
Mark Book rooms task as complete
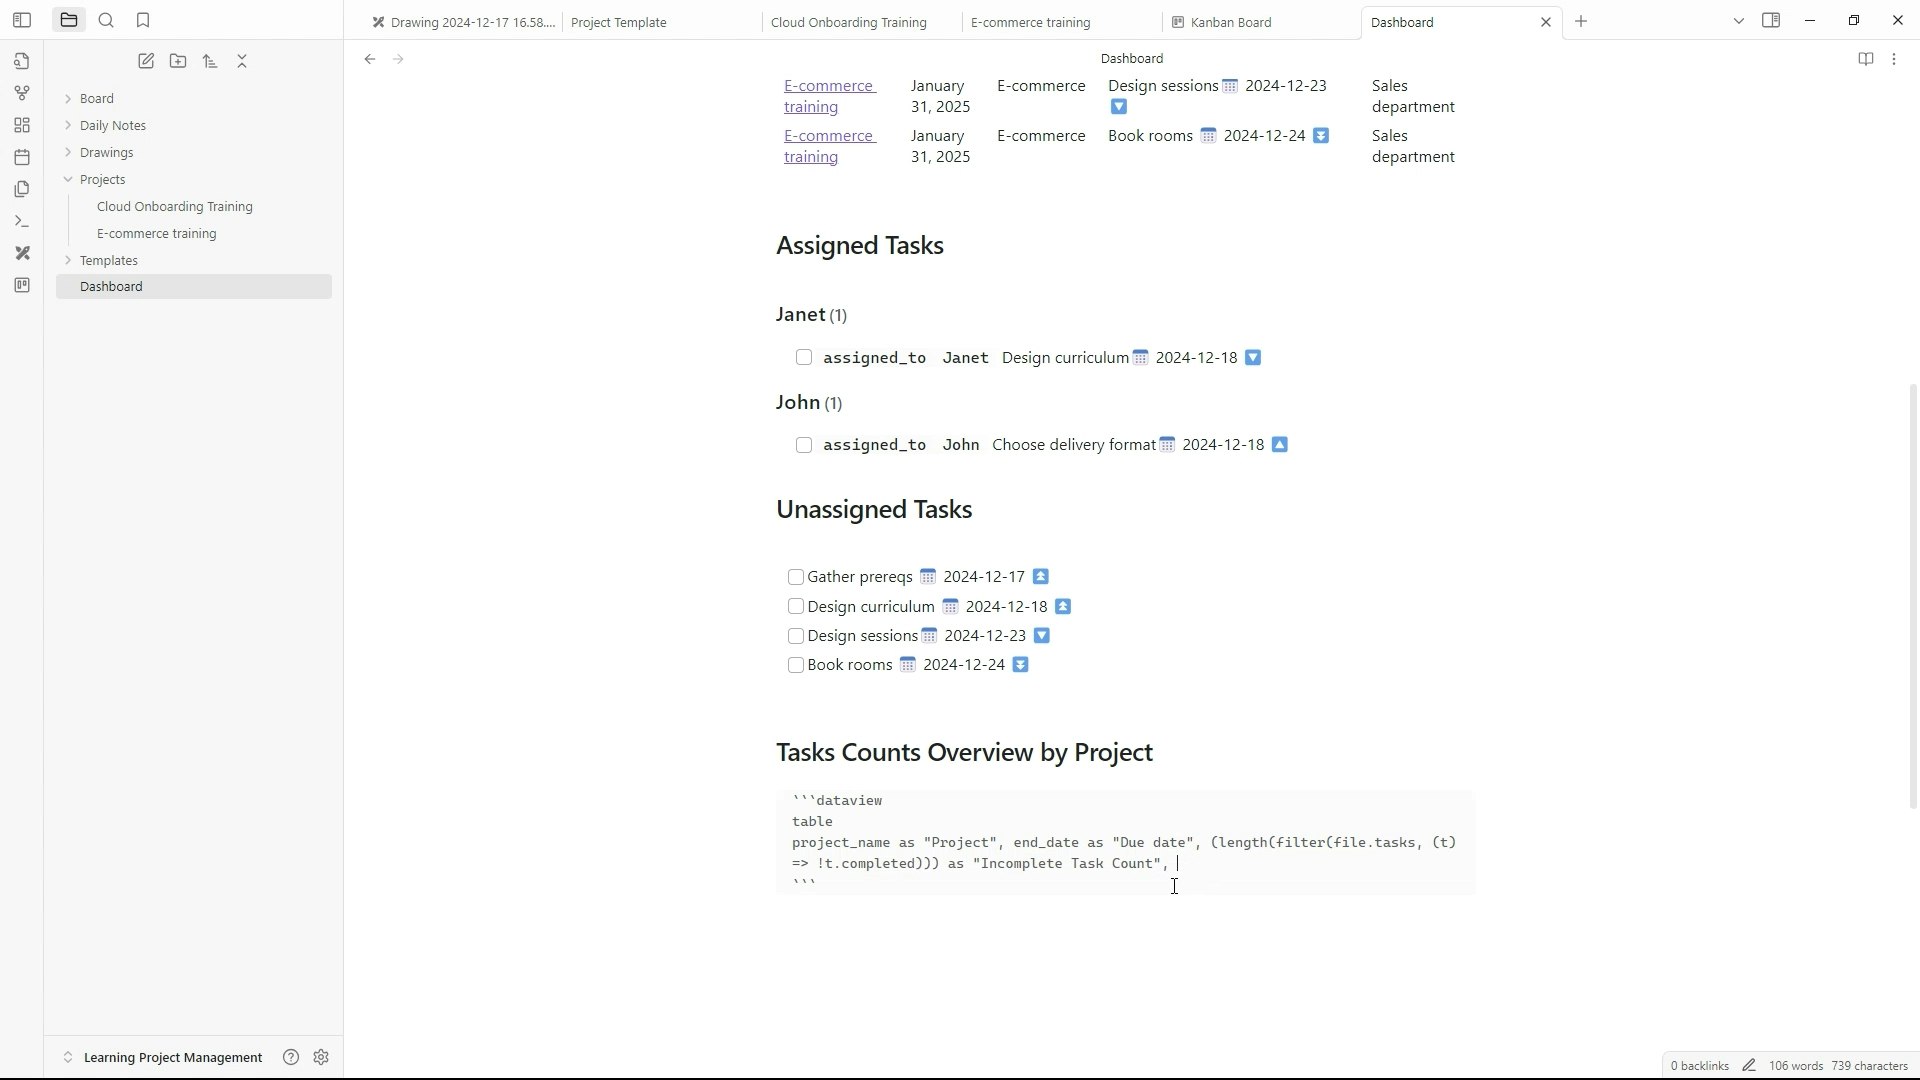[796, 665]
